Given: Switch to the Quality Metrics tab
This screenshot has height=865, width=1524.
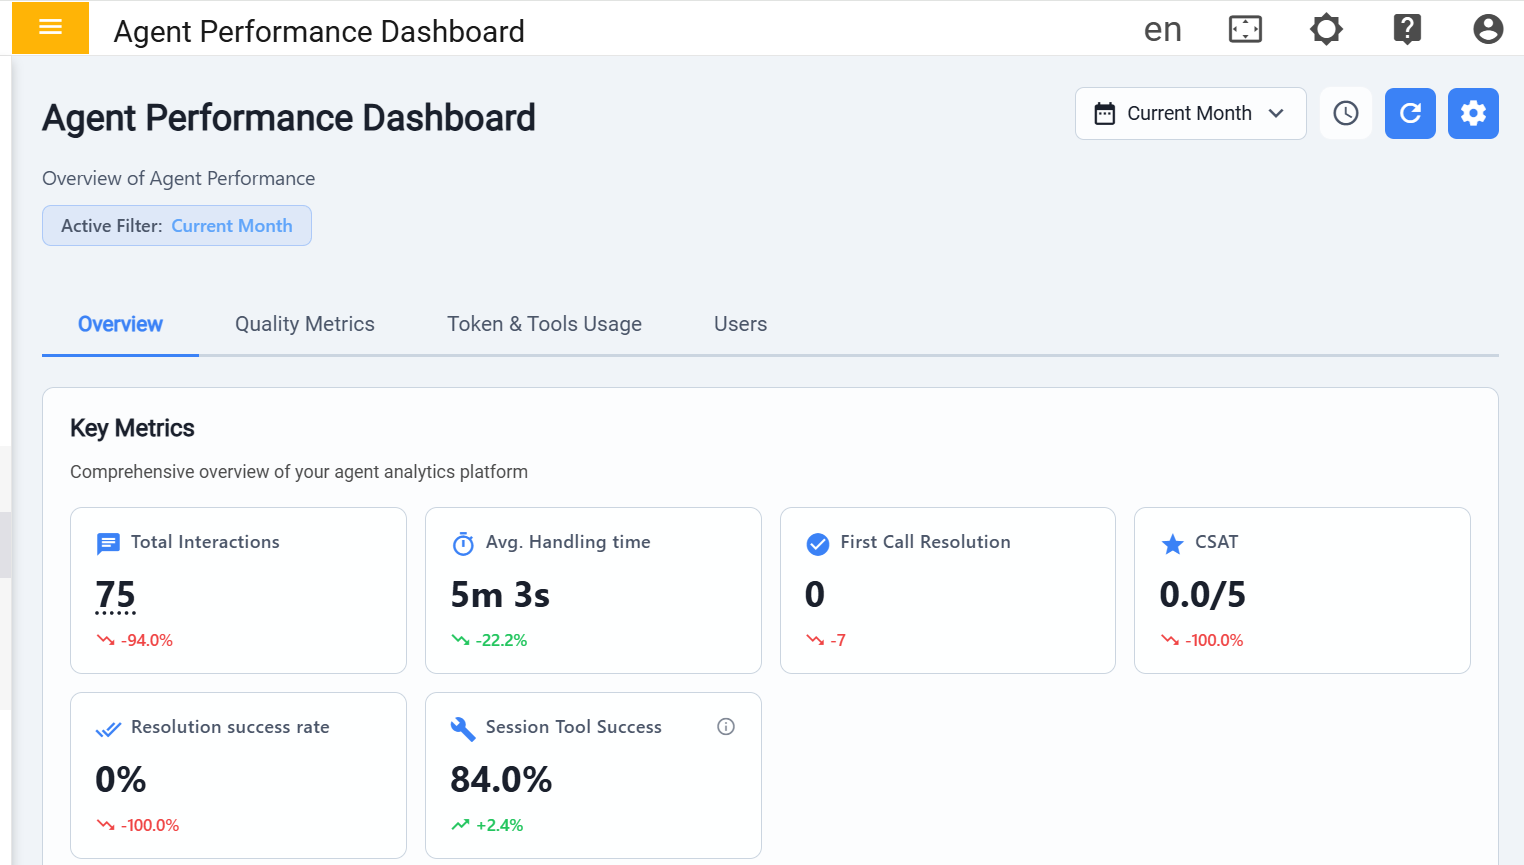Looking at the screenshot, I should [305, 324].
